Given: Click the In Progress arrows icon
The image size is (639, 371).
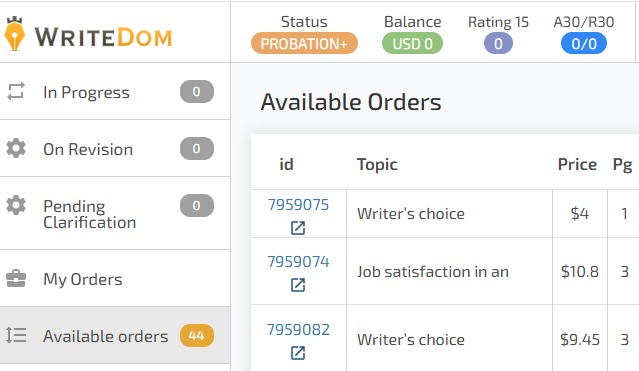Looking at the screenshot, I should click(16, 91).
